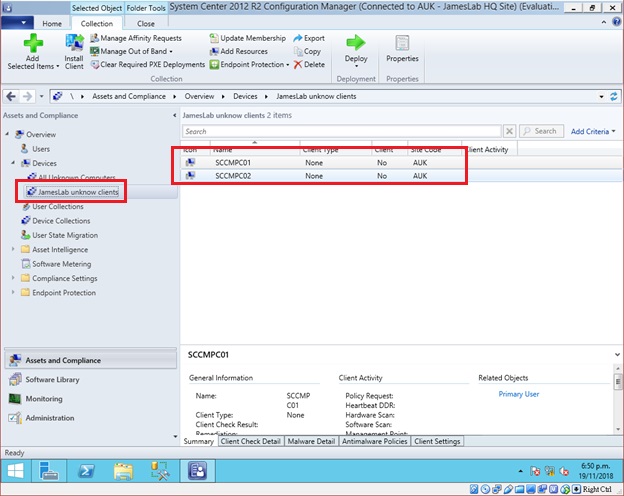This screenshot has height=496, width=624.
Task: Collapse the SCCMPC01 details pane chevron
Action: [x=617, y=354]
